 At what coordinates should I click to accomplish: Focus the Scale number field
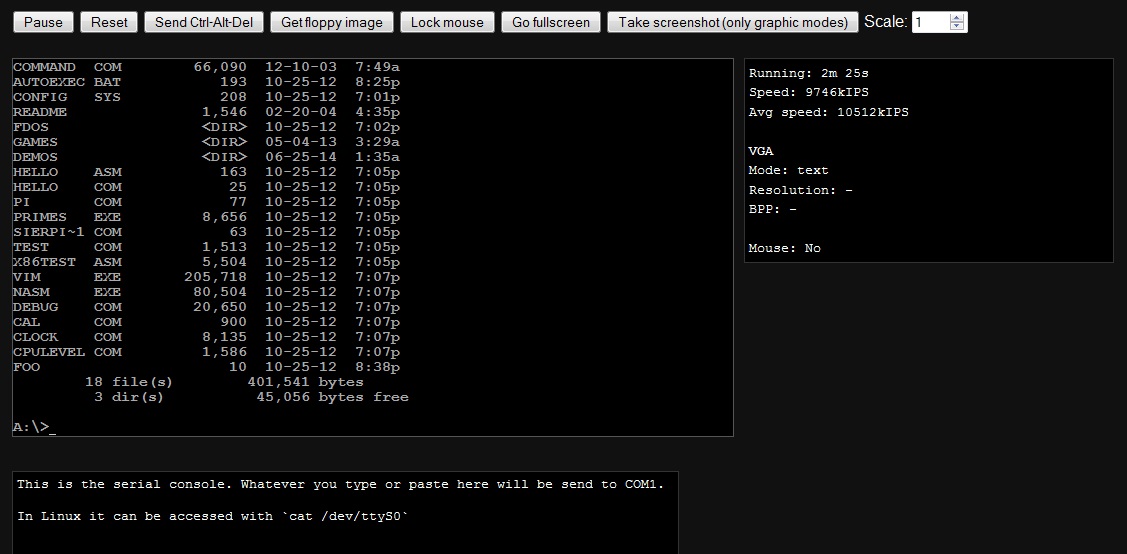(930, 22)
